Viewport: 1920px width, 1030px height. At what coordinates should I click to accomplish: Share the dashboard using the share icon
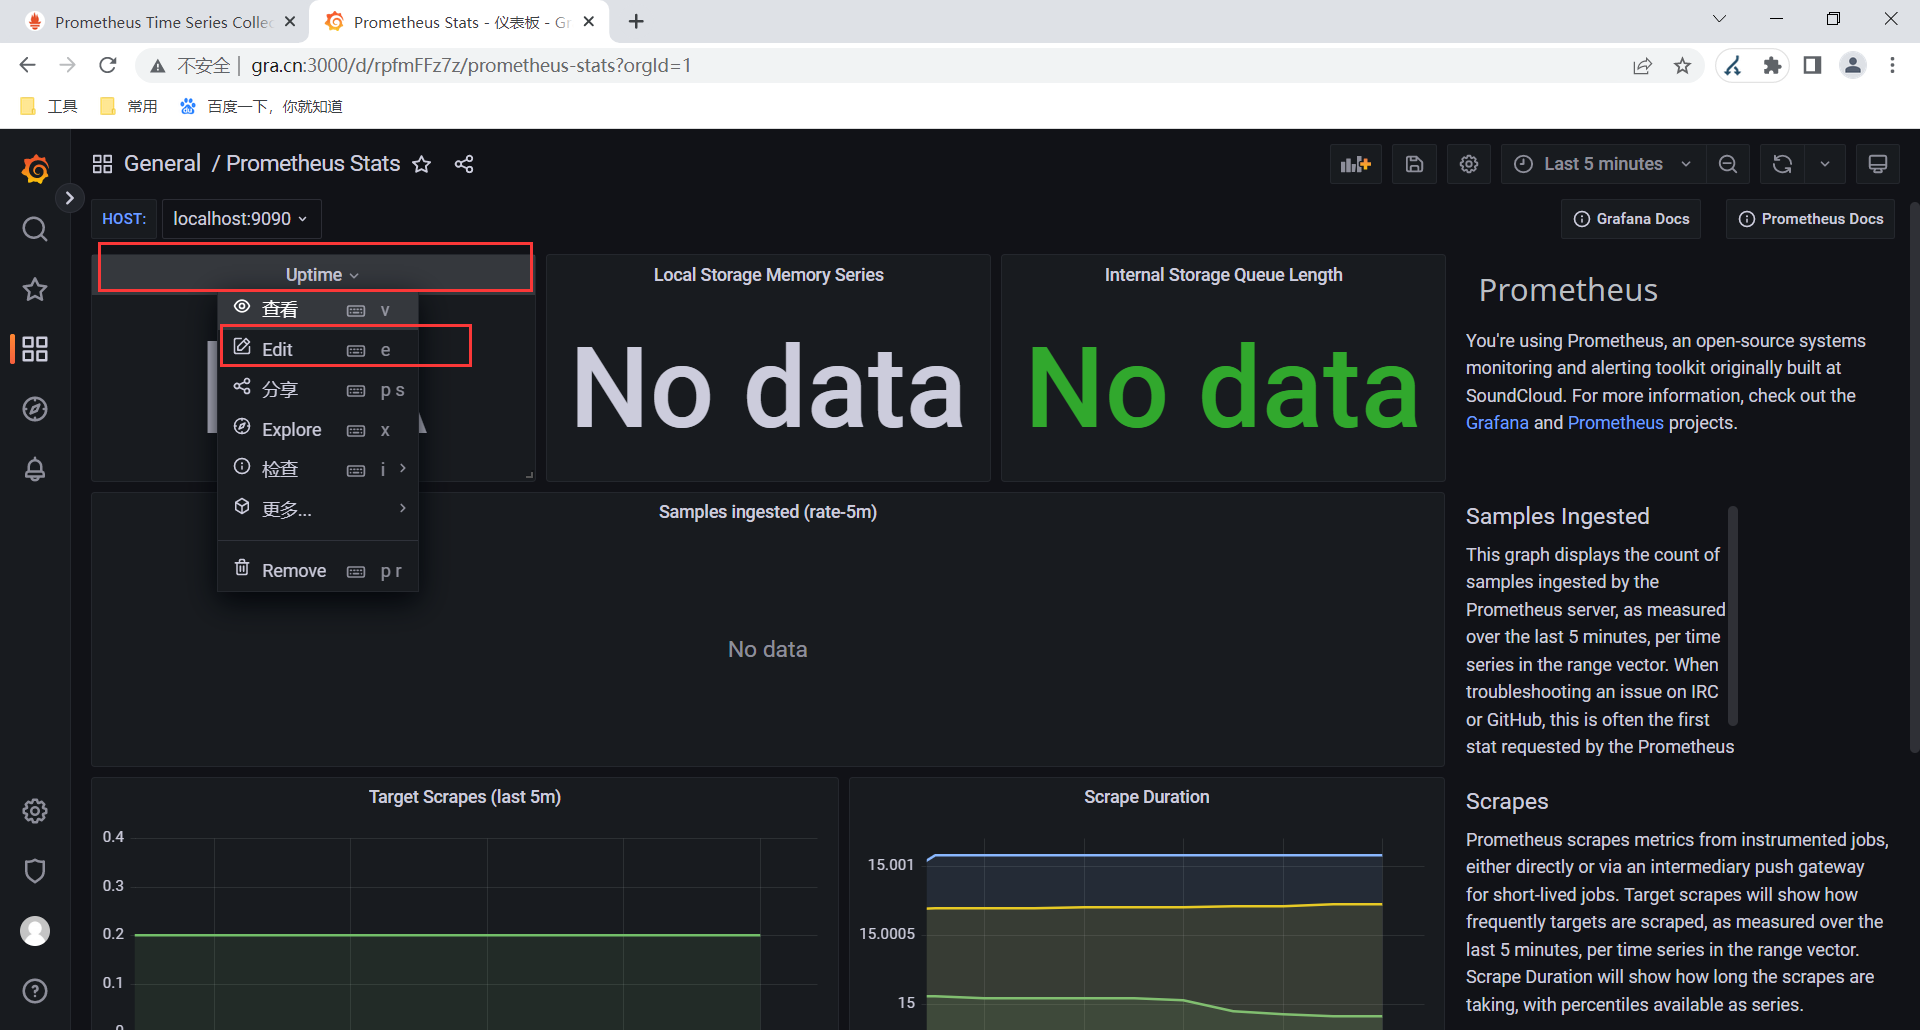pos(464,164)
